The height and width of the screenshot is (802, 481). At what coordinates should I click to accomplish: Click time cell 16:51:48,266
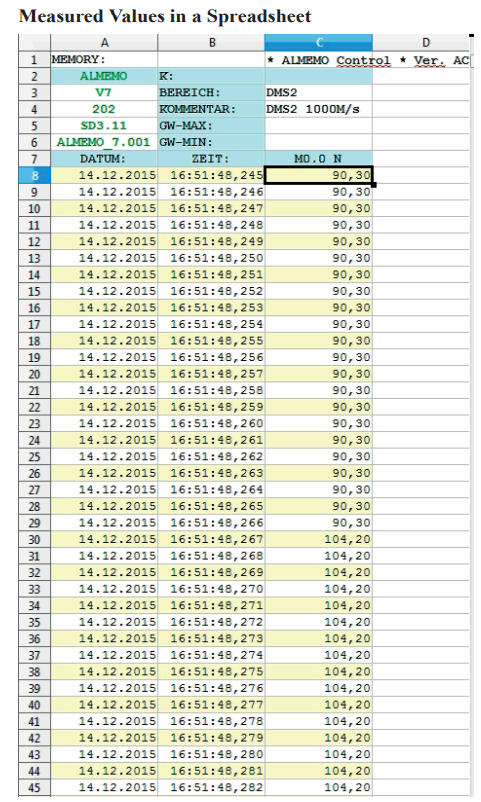(x=211, y=523)
